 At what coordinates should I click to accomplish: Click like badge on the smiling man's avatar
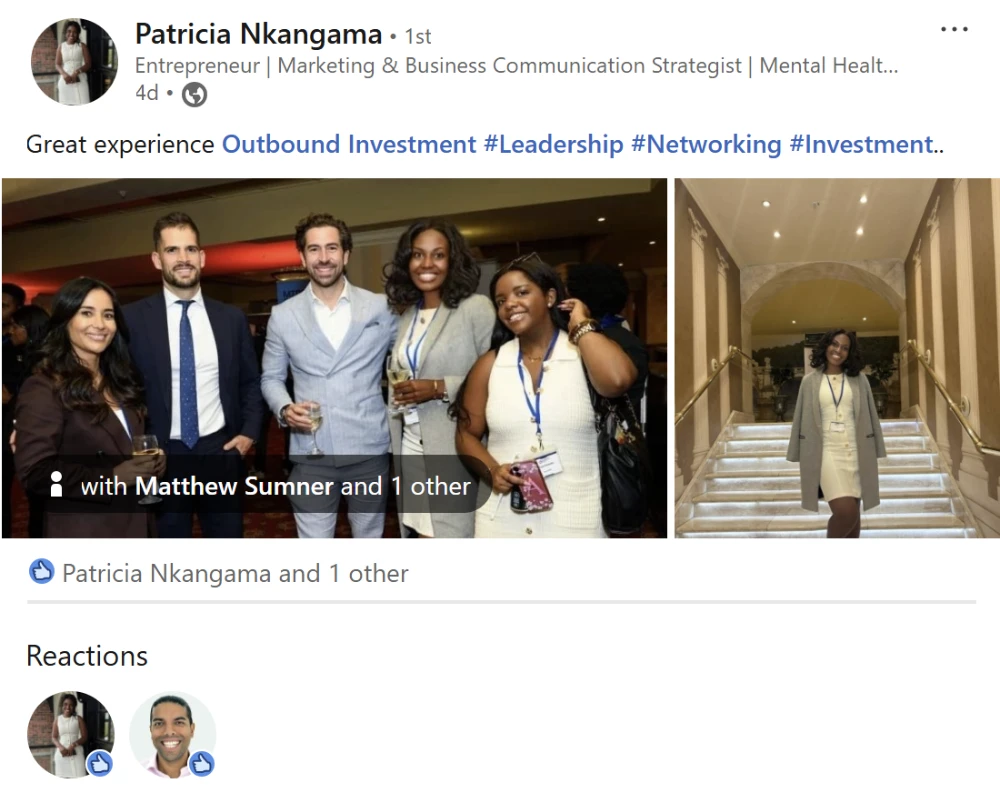(x=201, y=764)
